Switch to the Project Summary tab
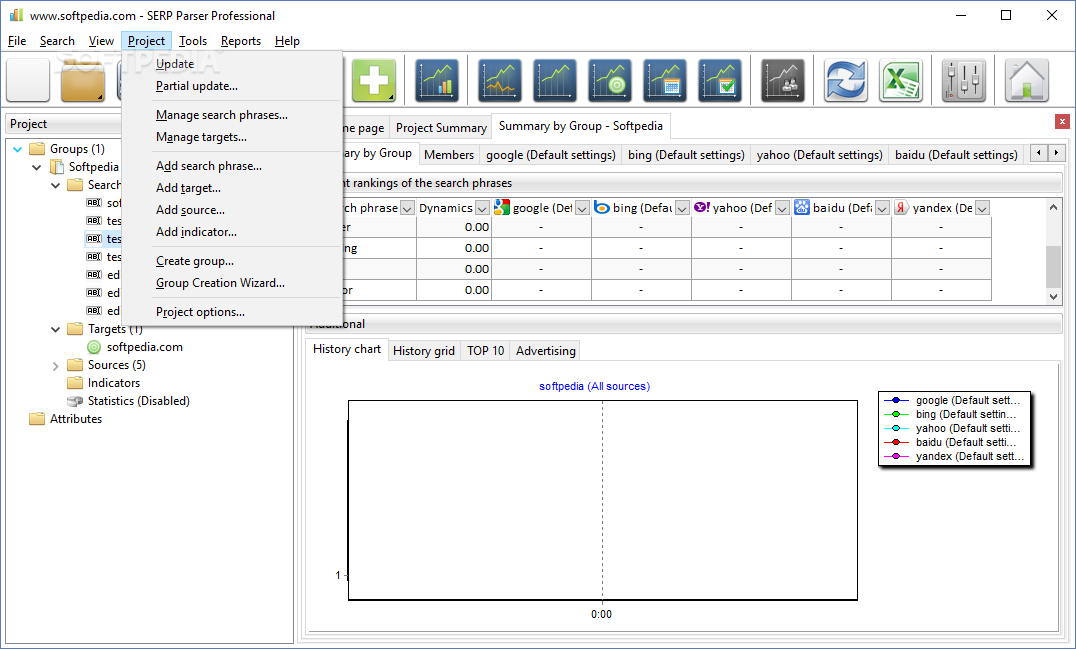This screenshot has height=649, width=1076. (441, 128)
